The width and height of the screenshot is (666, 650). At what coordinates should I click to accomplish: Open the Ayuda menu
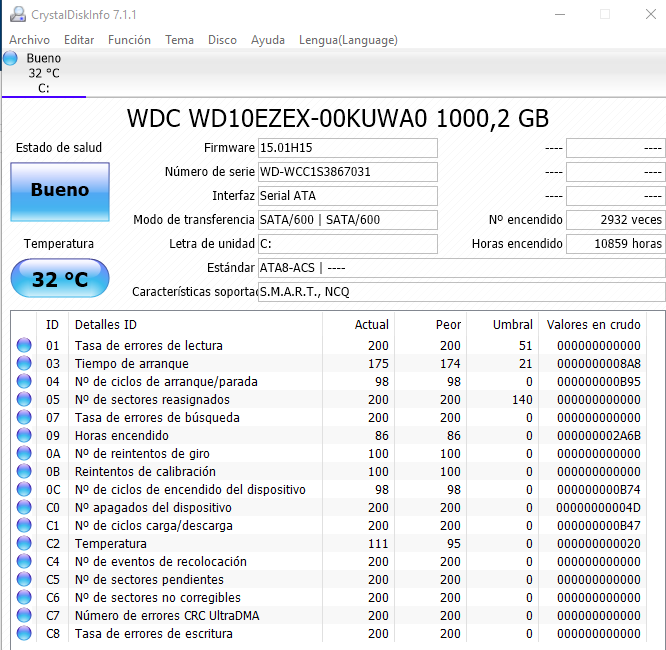pos(268,40)
